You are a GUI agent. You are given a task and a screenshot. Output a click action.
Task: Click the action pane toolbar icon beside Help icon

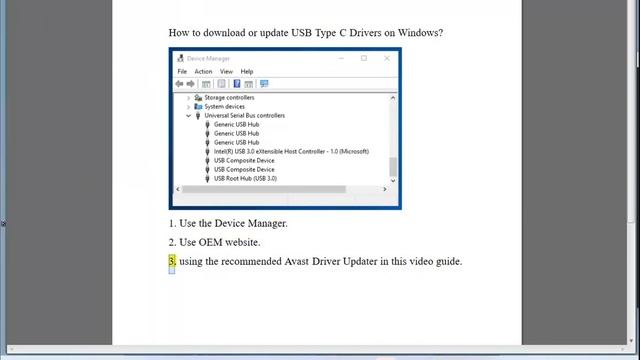point(249,84)
